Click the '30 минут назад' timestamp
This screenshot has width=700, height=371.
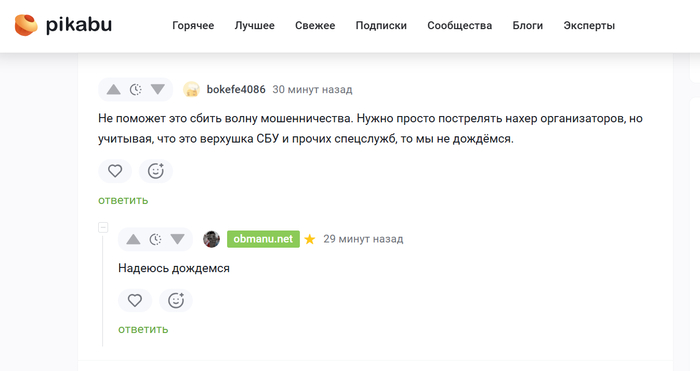[312, 89]
